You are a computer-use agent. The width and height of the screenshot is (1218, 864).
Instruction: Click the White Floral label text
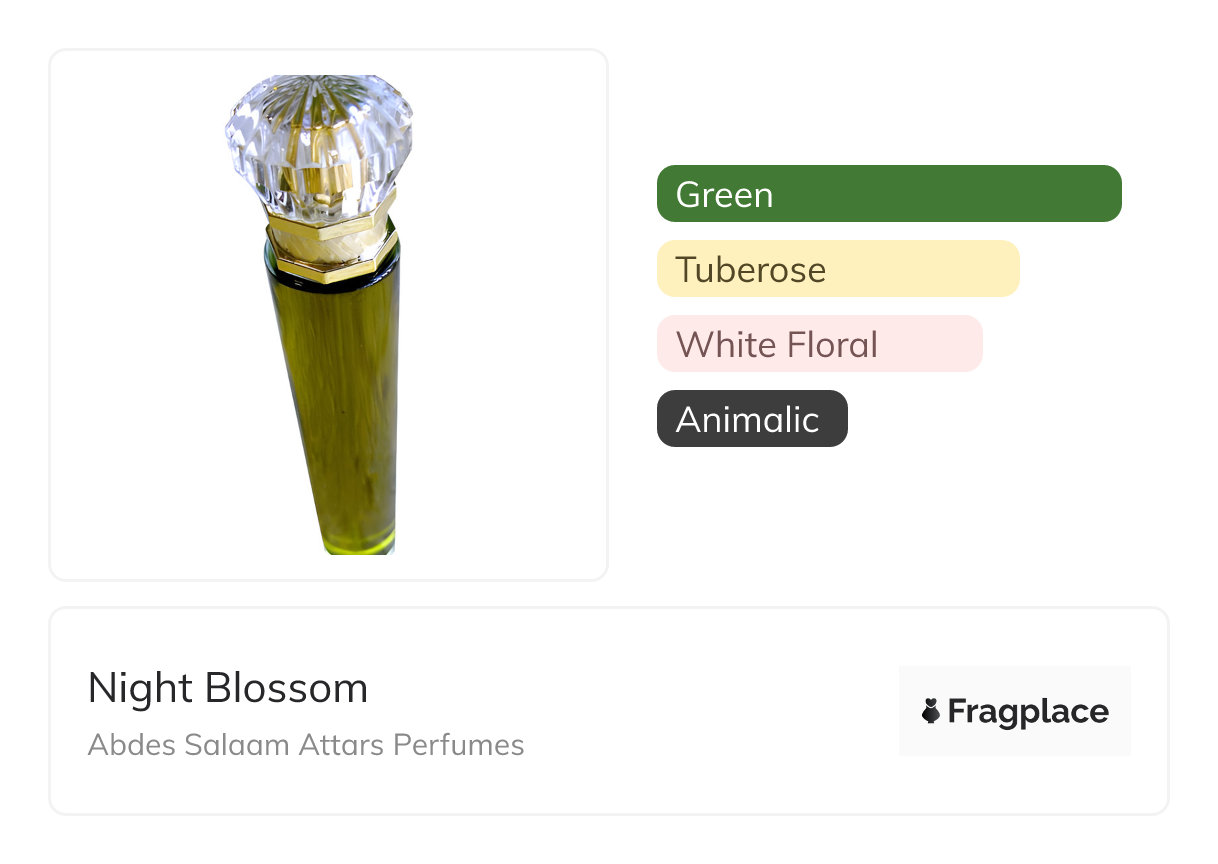[776, 344]
